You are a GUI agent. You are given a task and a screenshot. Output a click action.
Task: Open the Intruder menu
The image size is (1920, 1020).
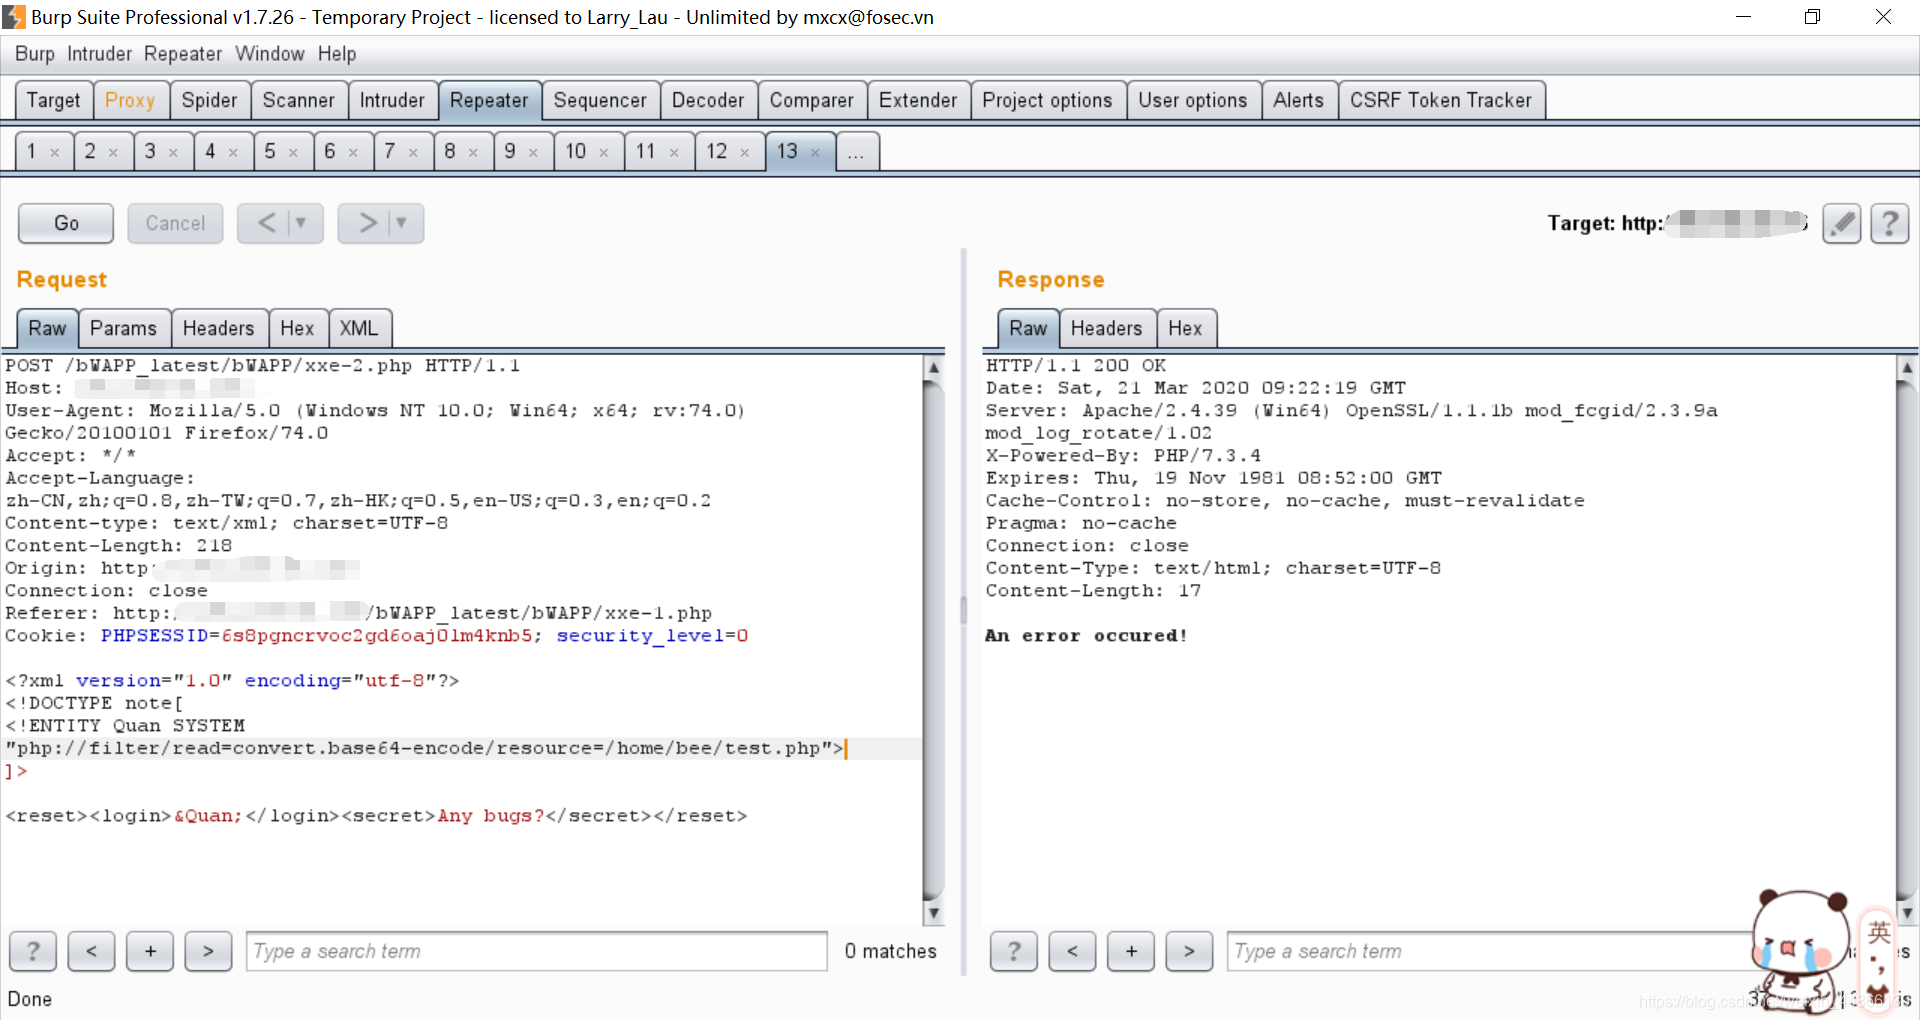[x=100, y=54]
